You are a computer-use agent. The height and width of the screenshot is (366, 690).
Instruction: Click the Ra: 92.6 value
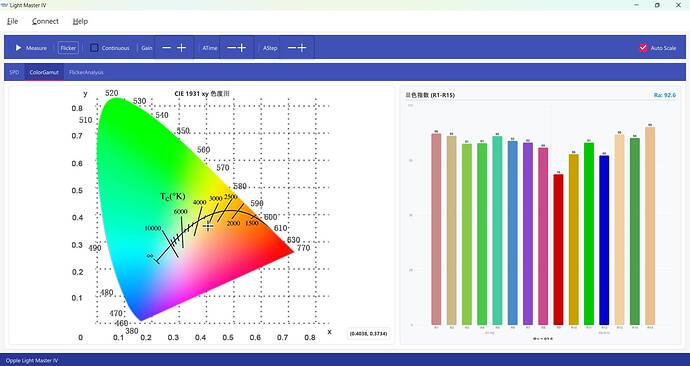pos(664,95)
